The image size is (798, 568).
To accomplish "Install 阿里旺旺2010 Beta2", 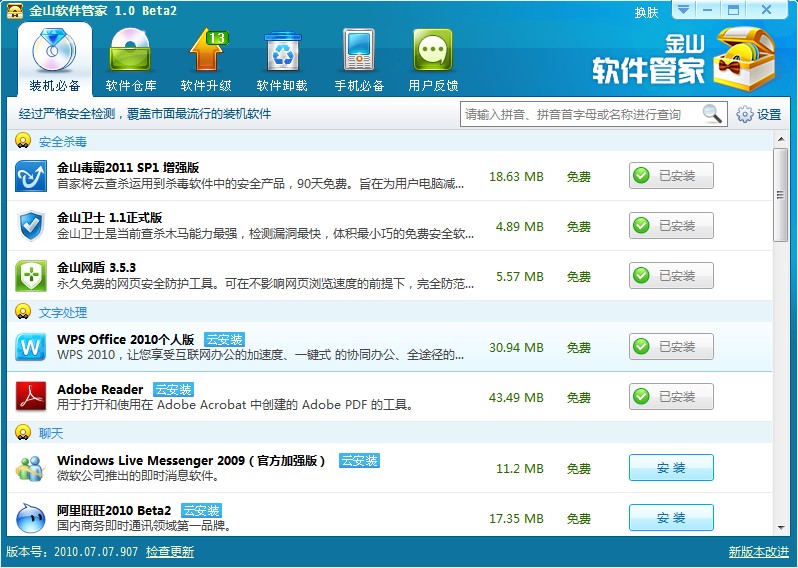I will (x=670, y=518).
